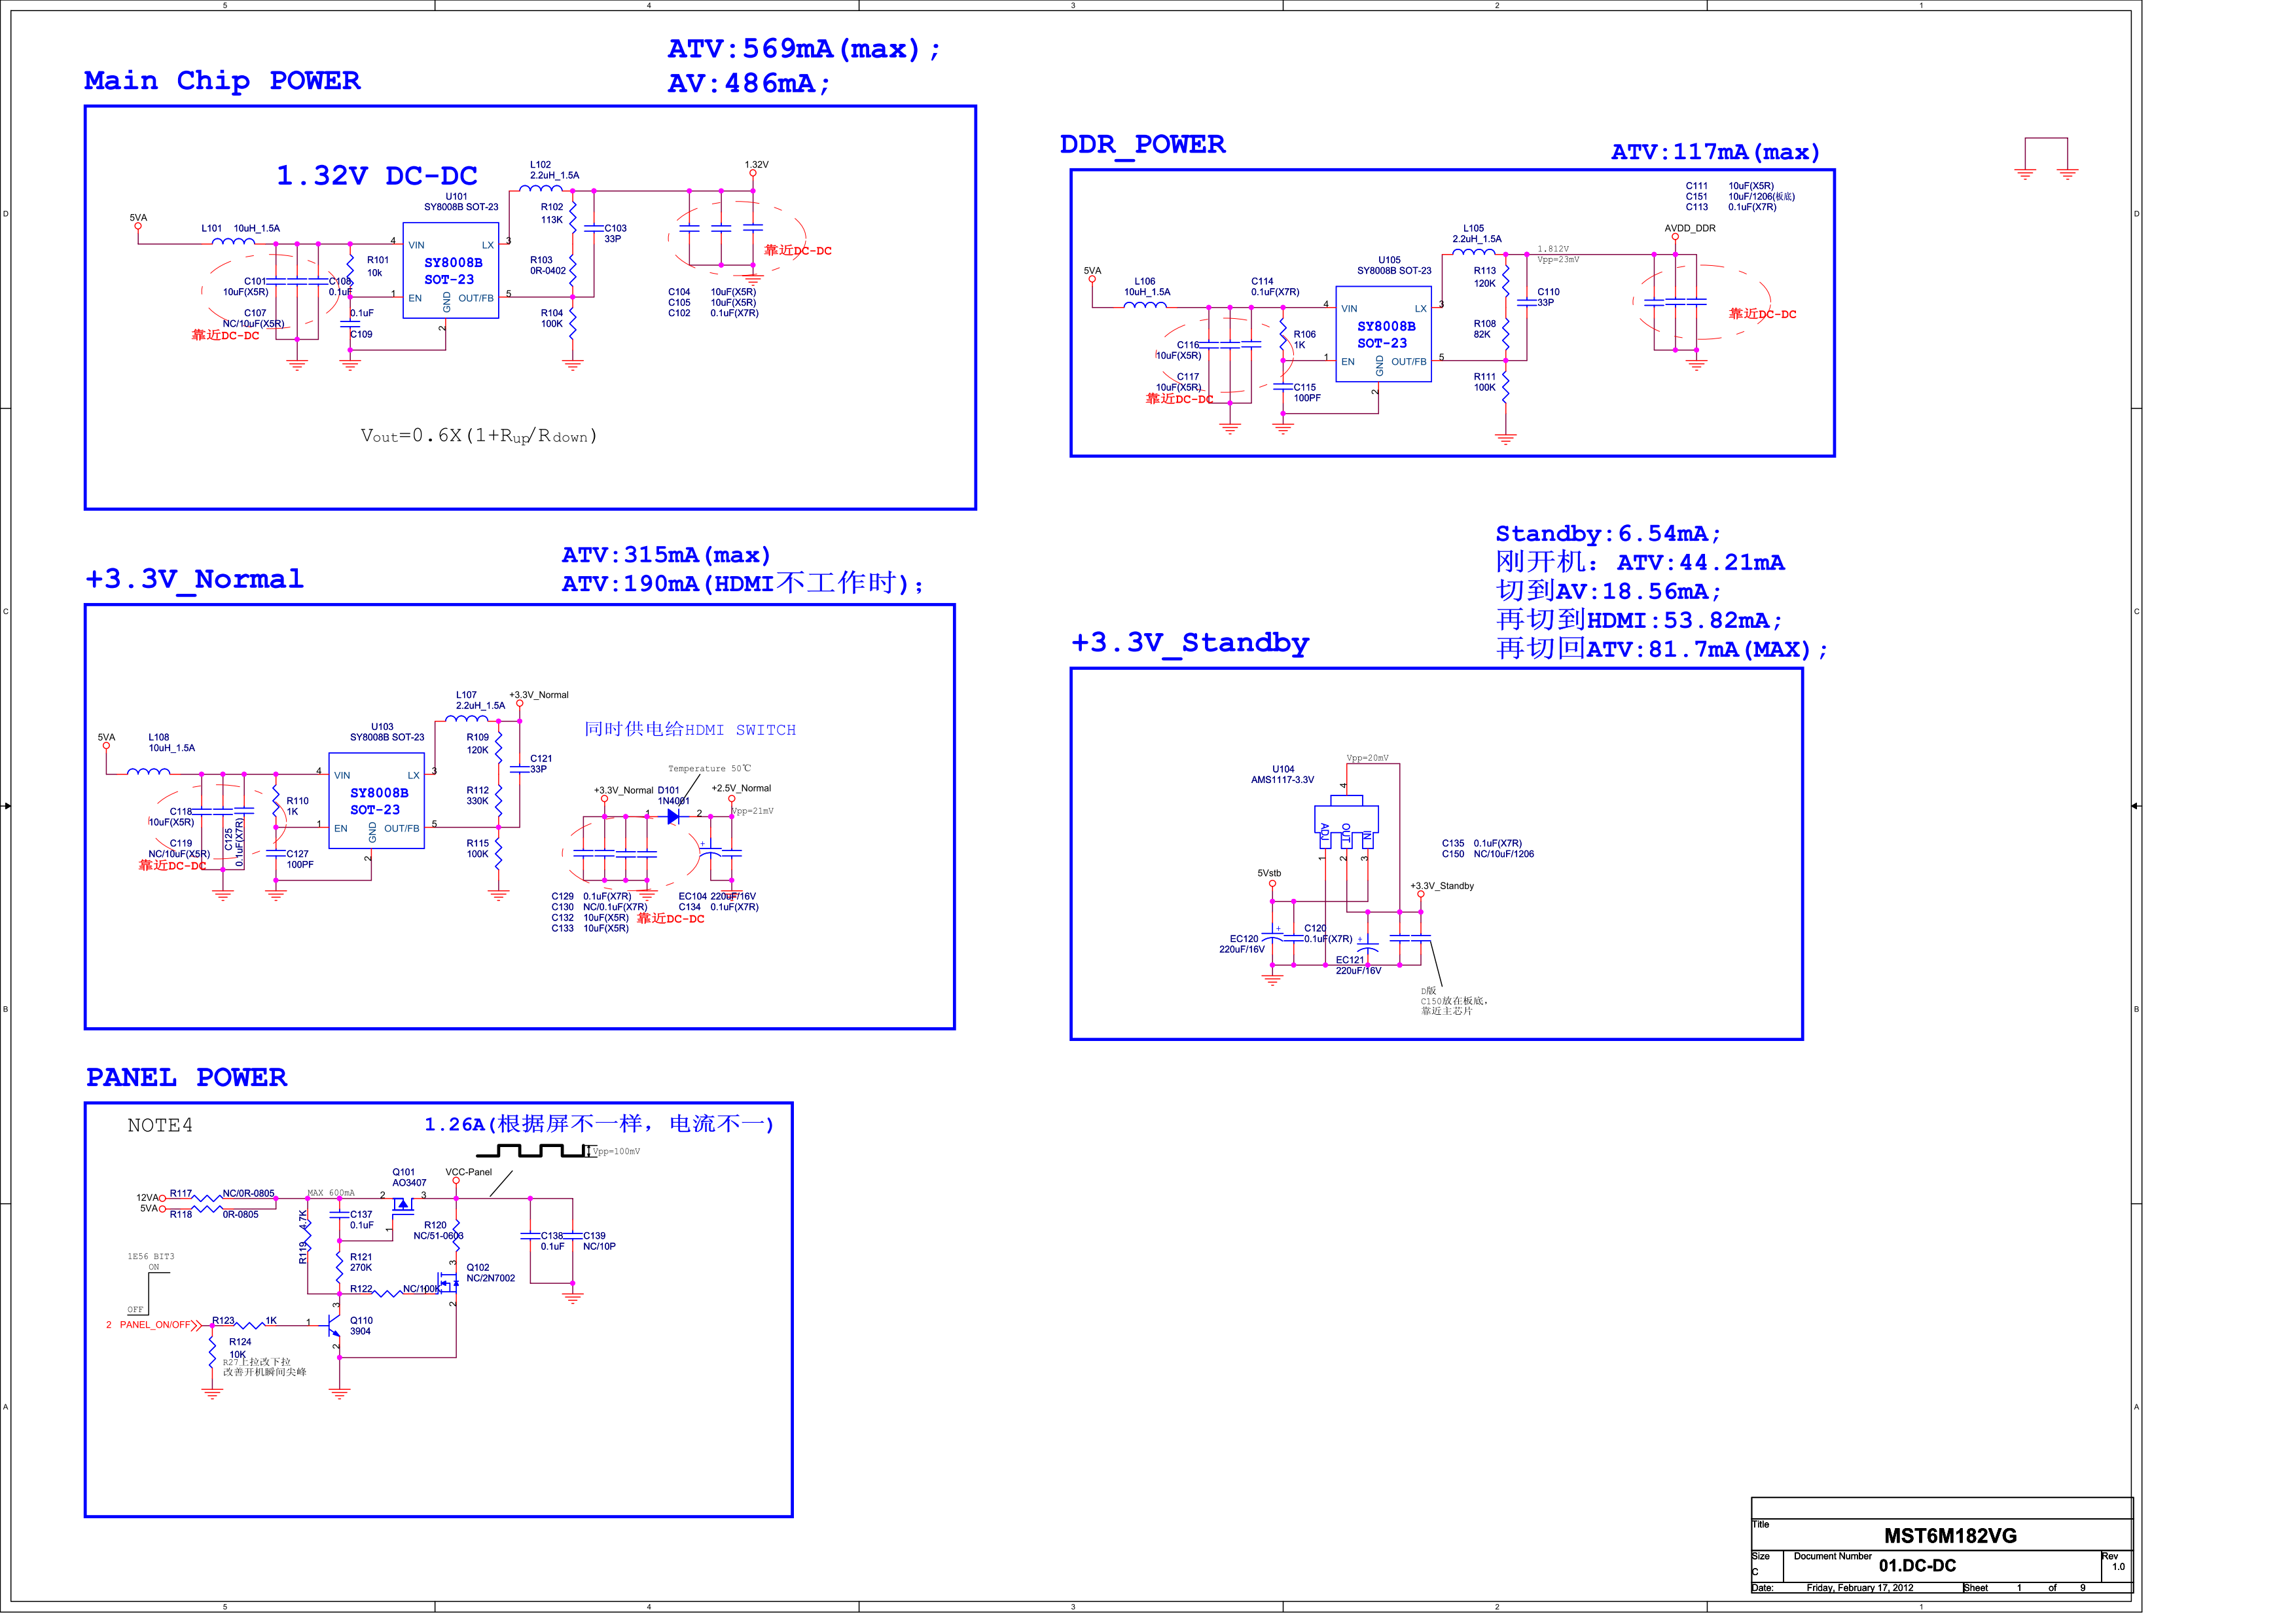Image resolution: width=2296 pixels, height=1623 pixels.
Task: Click the U101 SY8008B chip in 1.32V DC-DC
Action: coord(450,270)
